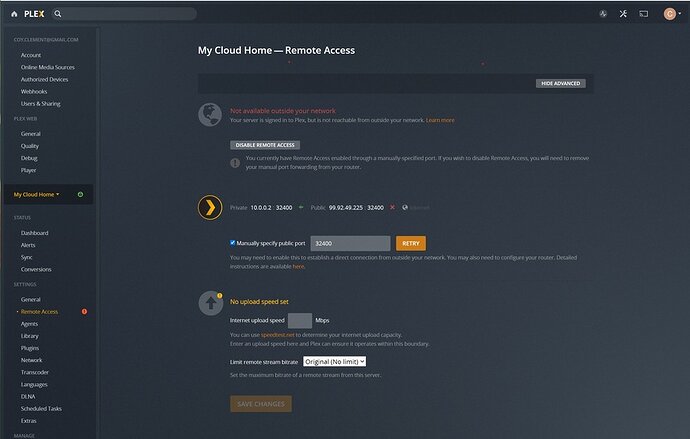Open Languages settings
Image resolution: width=690 pixels, height=439 pixels.
coord(34,384)
